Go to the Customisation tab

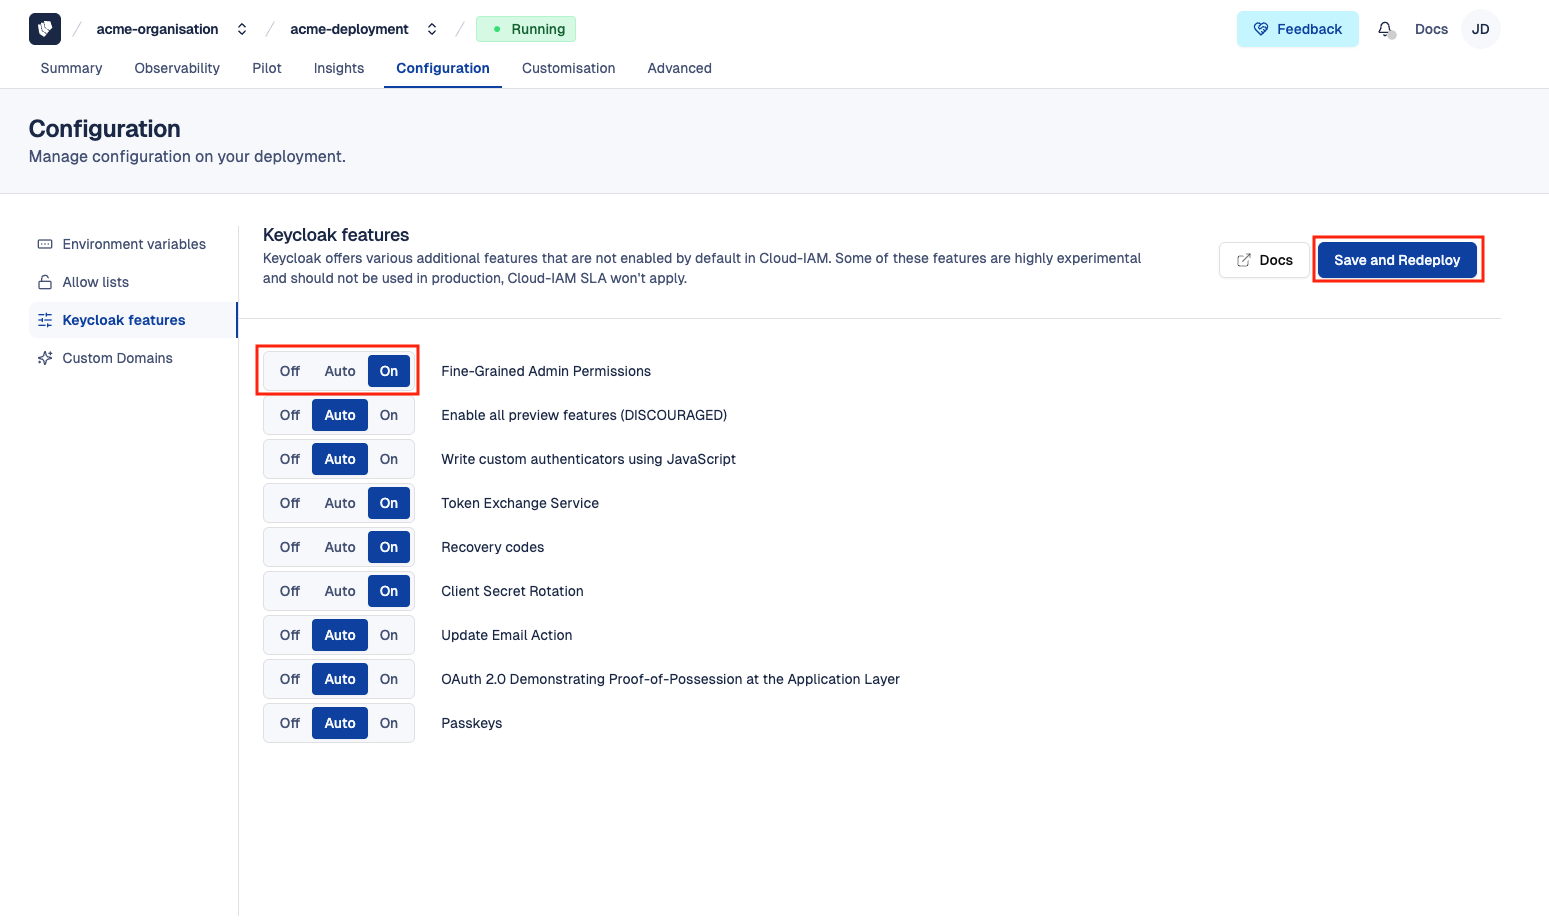[x=569, y=68]
